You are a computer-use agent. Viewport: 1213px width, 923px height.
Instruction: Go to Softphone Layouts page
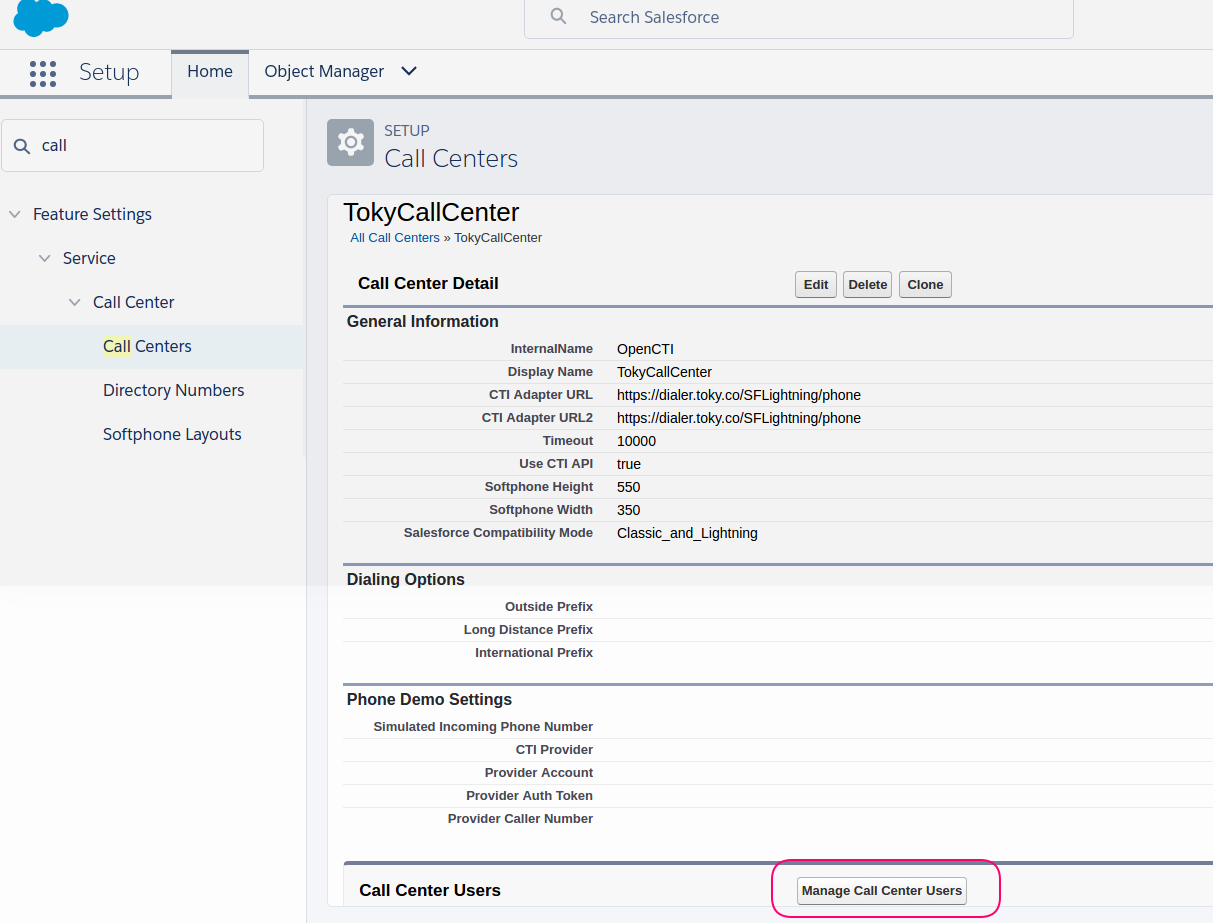[172, 434]
